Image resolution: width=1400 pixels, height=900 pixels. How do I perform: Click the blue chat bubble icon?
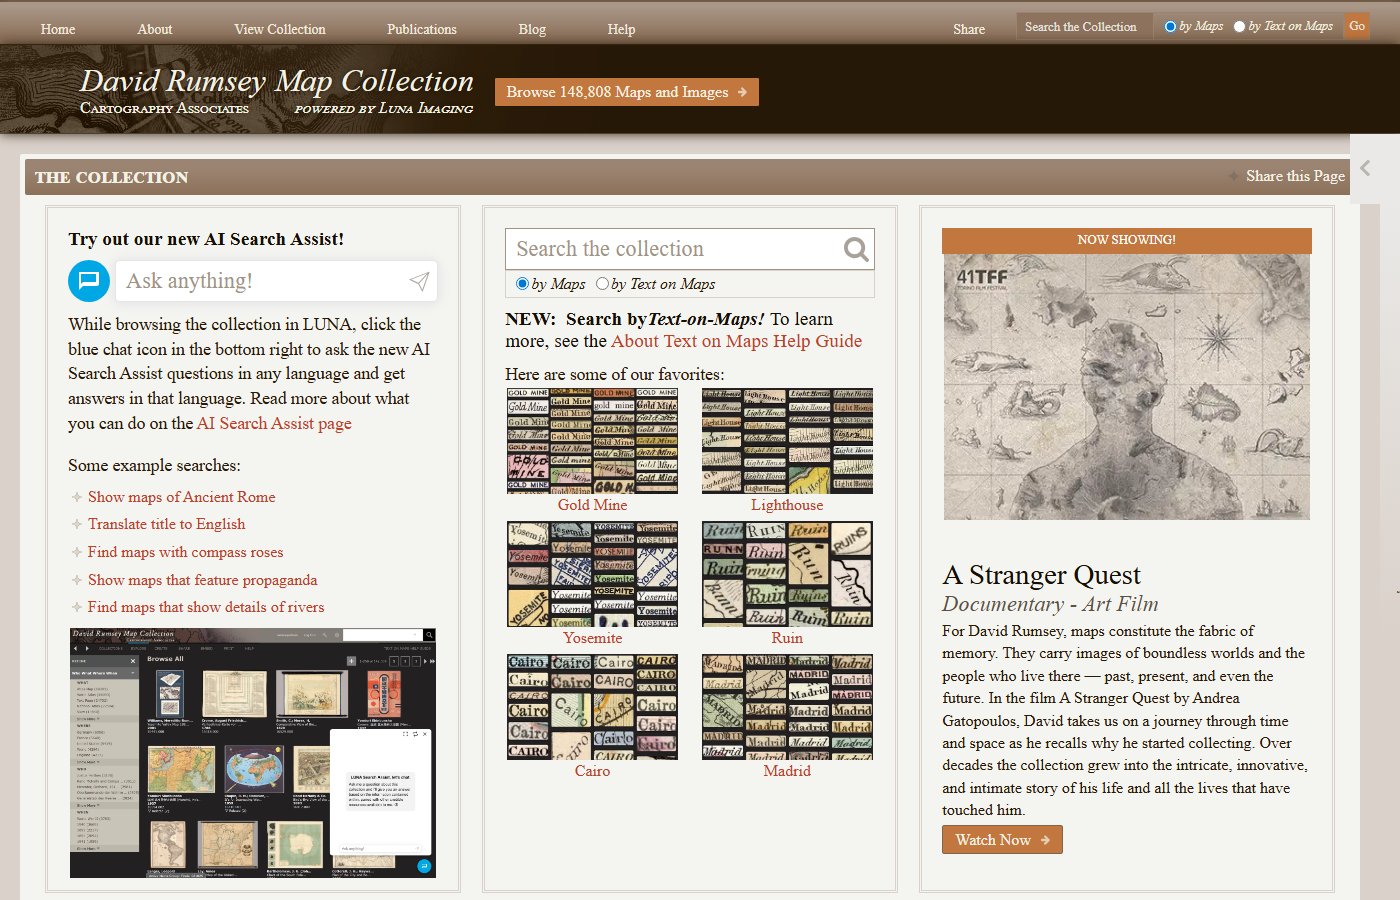pos(89,281)
